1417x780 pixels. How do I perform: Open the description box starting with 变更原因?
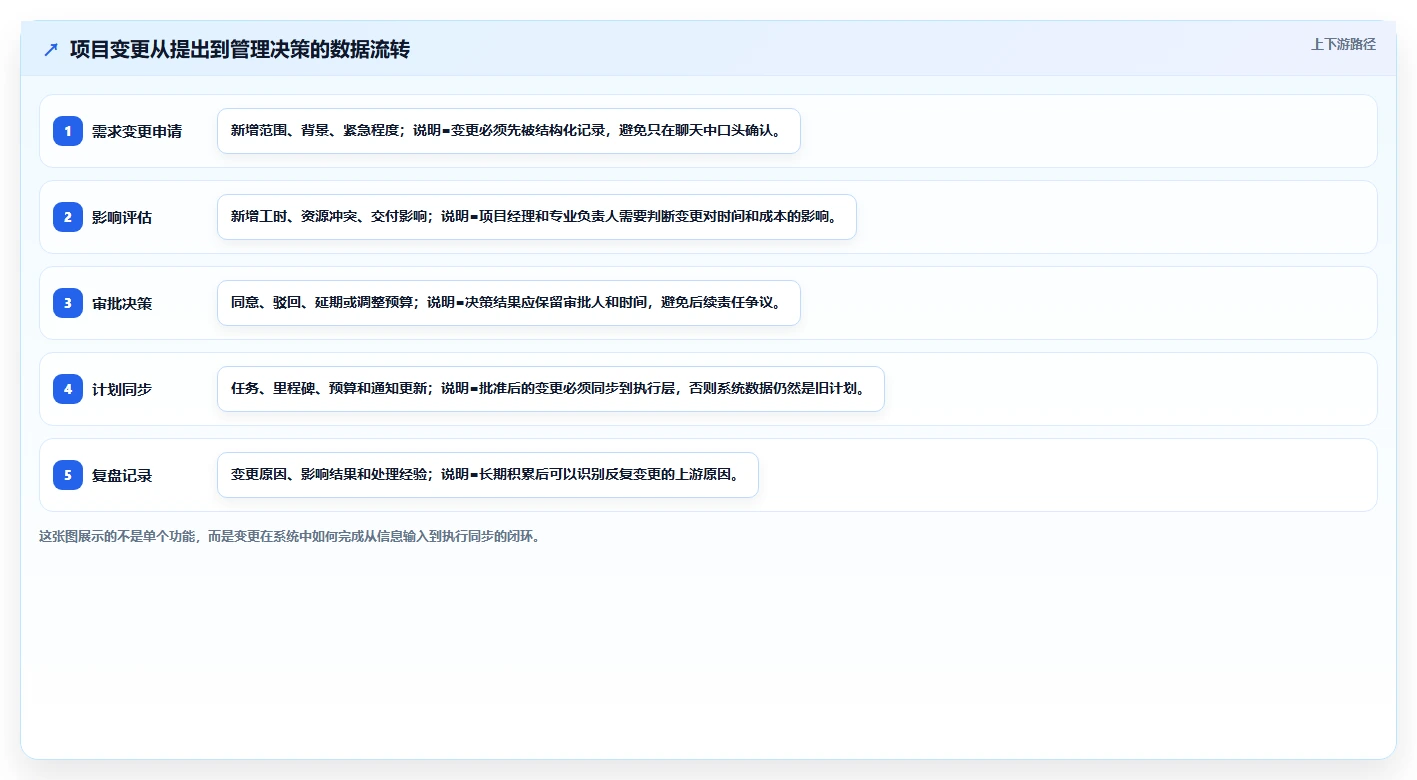click(488, 475)
